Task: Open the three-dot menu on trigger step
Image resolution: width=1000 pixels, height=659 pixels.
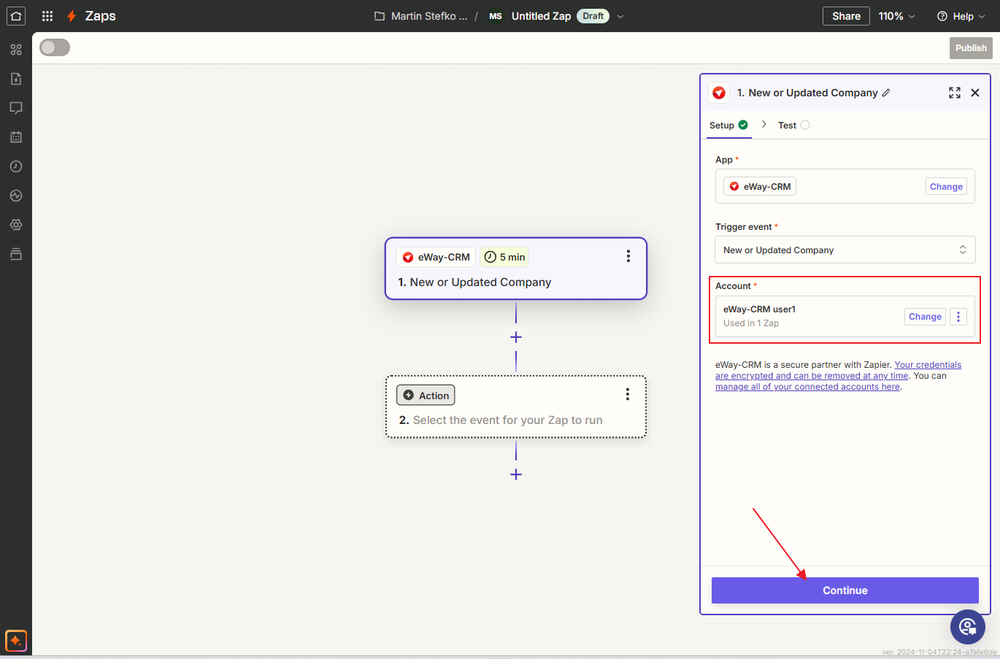Action: (628, 256)
